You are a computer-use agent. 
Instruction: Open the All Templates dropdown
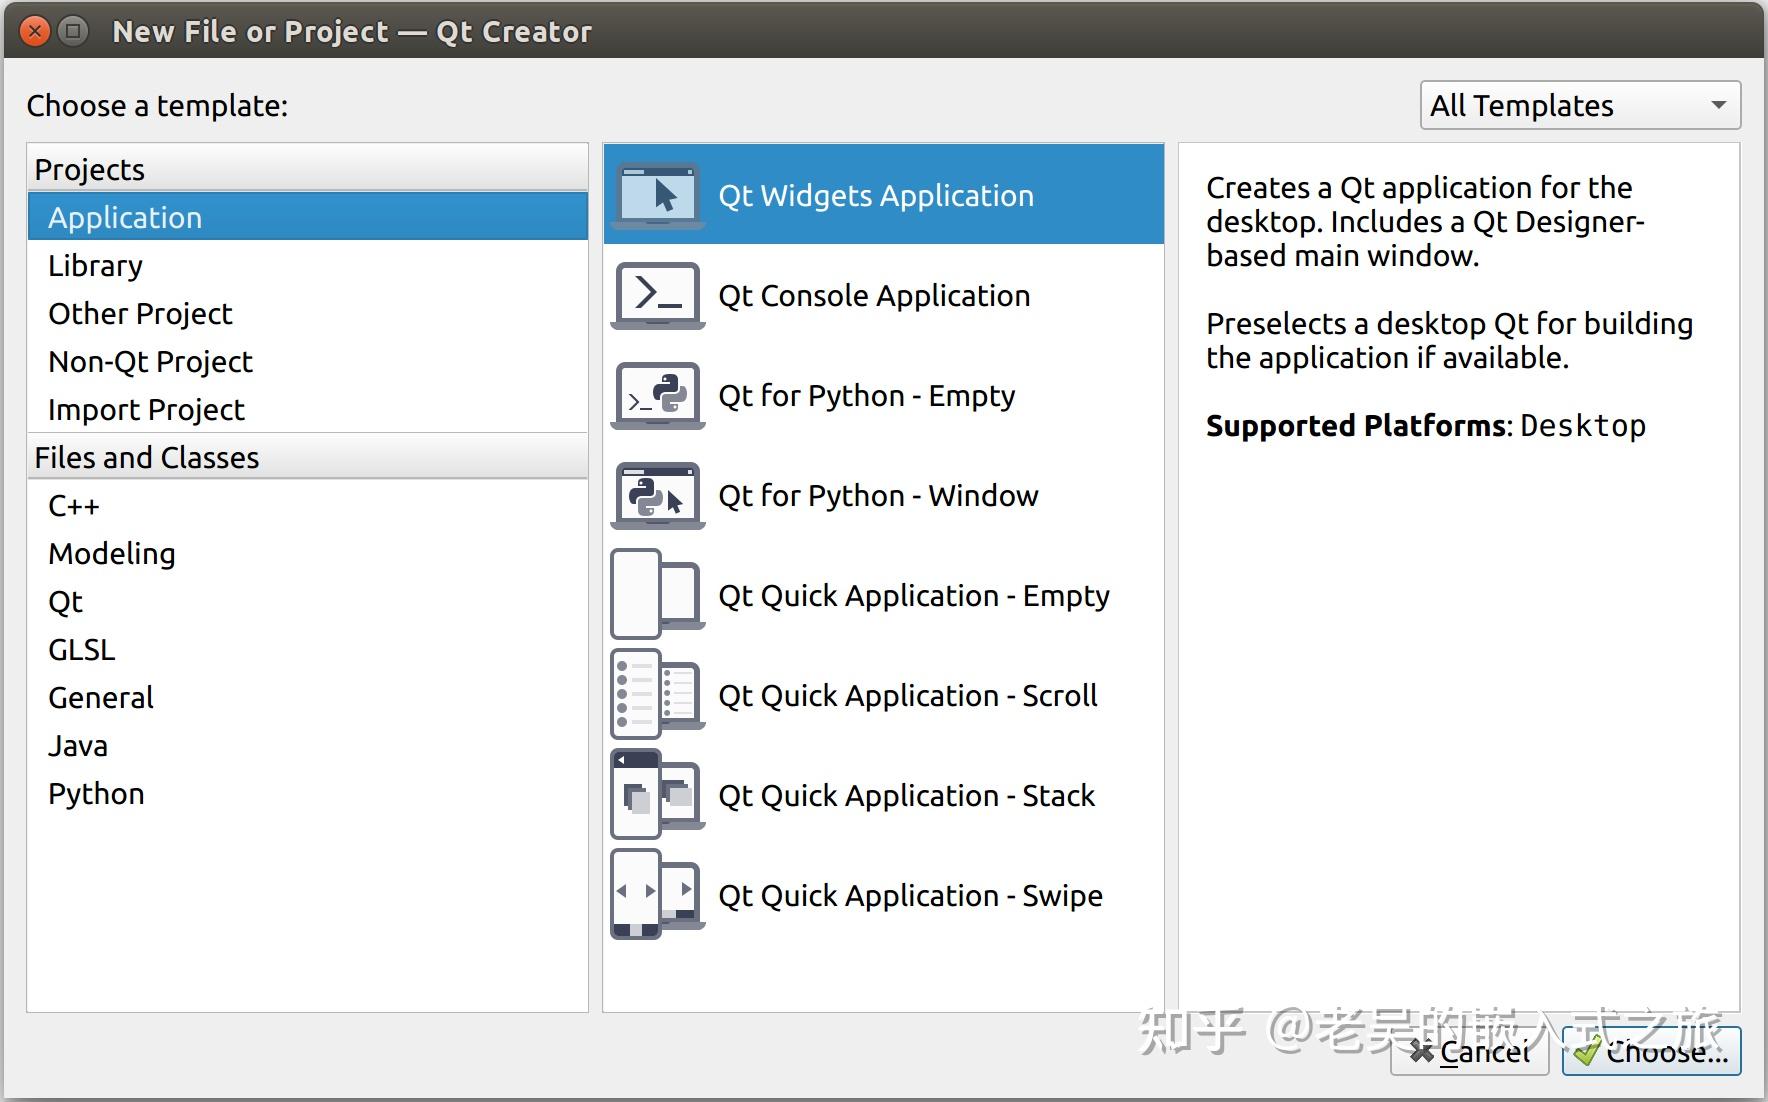click(1578, 105)
